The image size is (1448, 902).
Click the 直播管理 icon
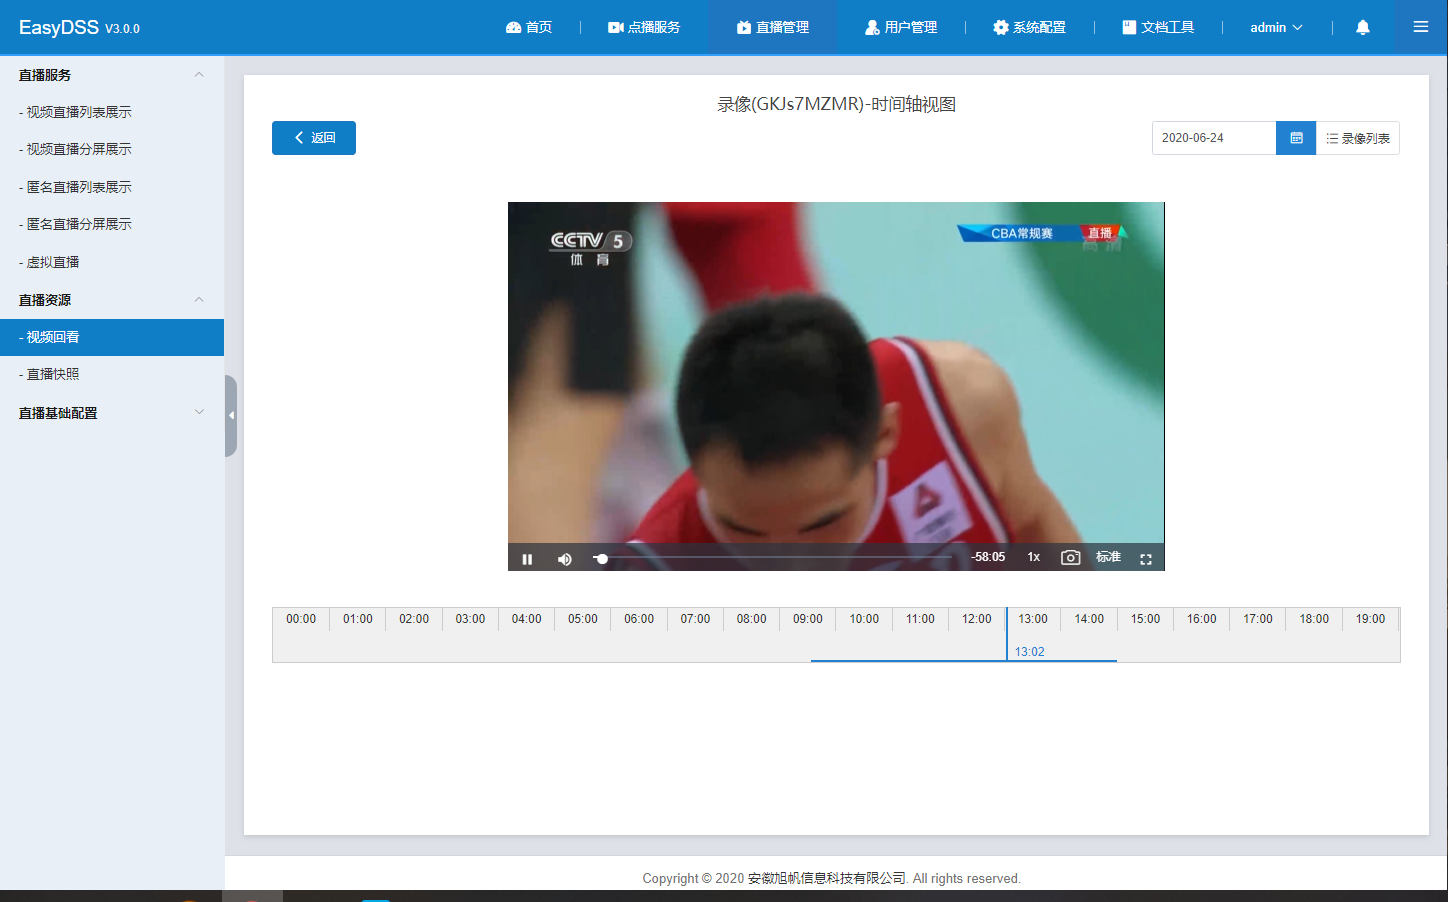[744, 27]
